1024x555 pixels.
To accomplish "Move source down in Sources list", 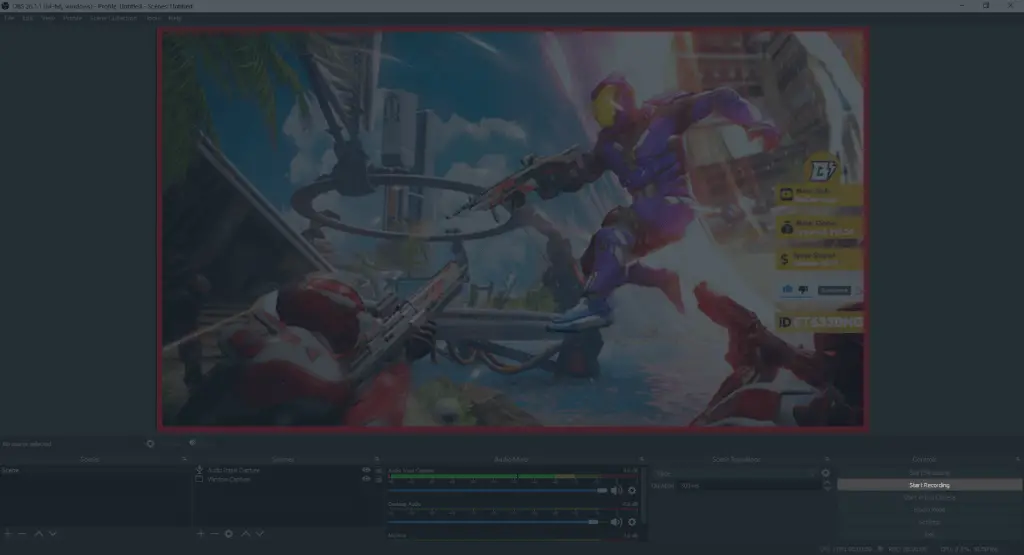I will pos(260,533).
